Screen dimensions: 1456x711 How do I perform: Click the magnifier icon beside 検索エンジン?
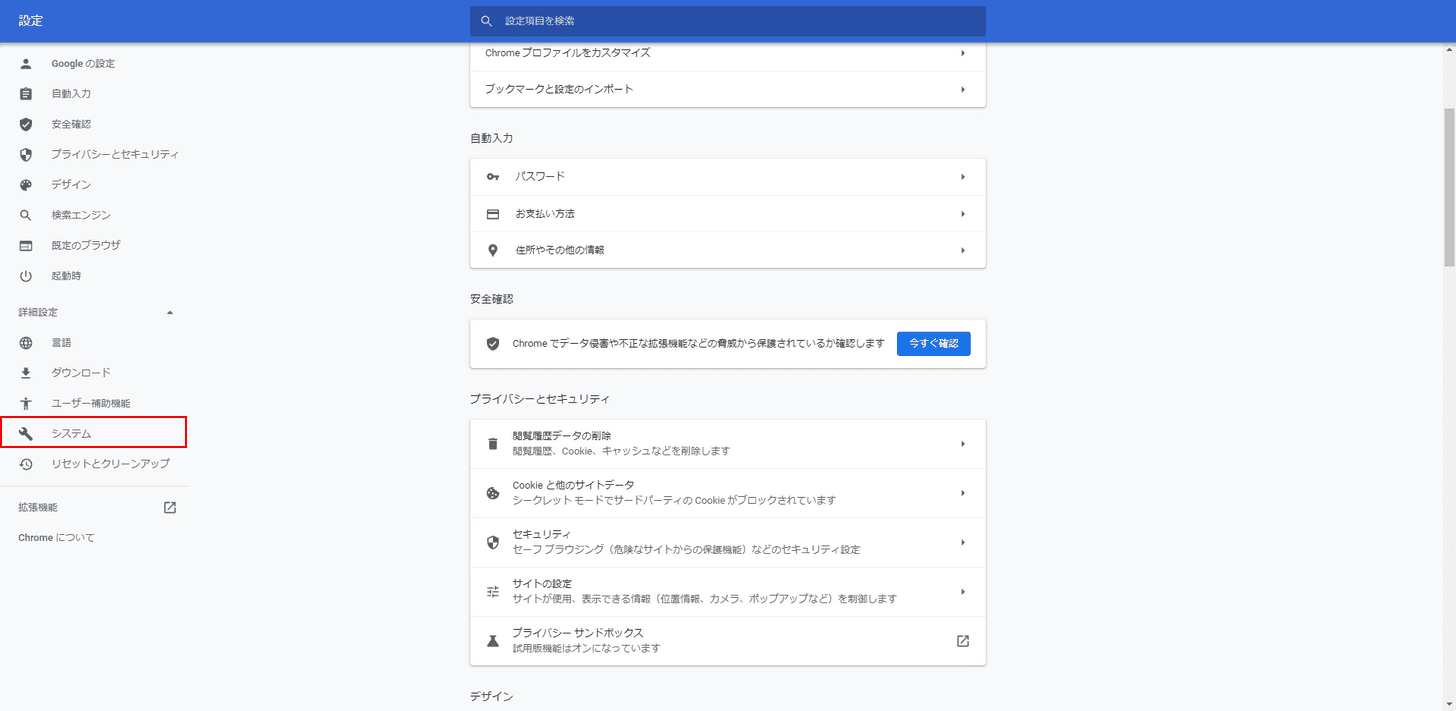click(x=26, y=215)
